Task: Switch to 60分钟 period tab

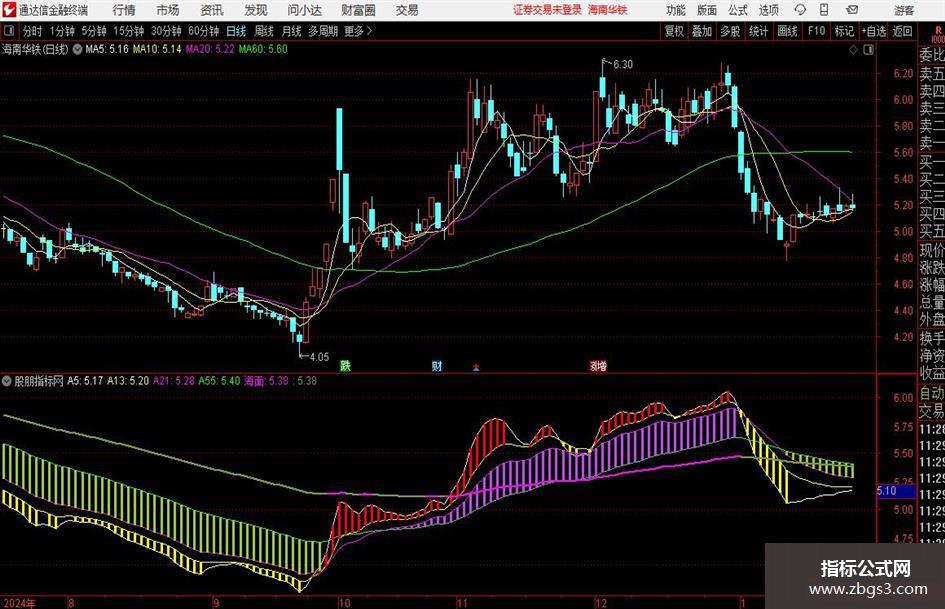Action: click(x=204, y=31)
